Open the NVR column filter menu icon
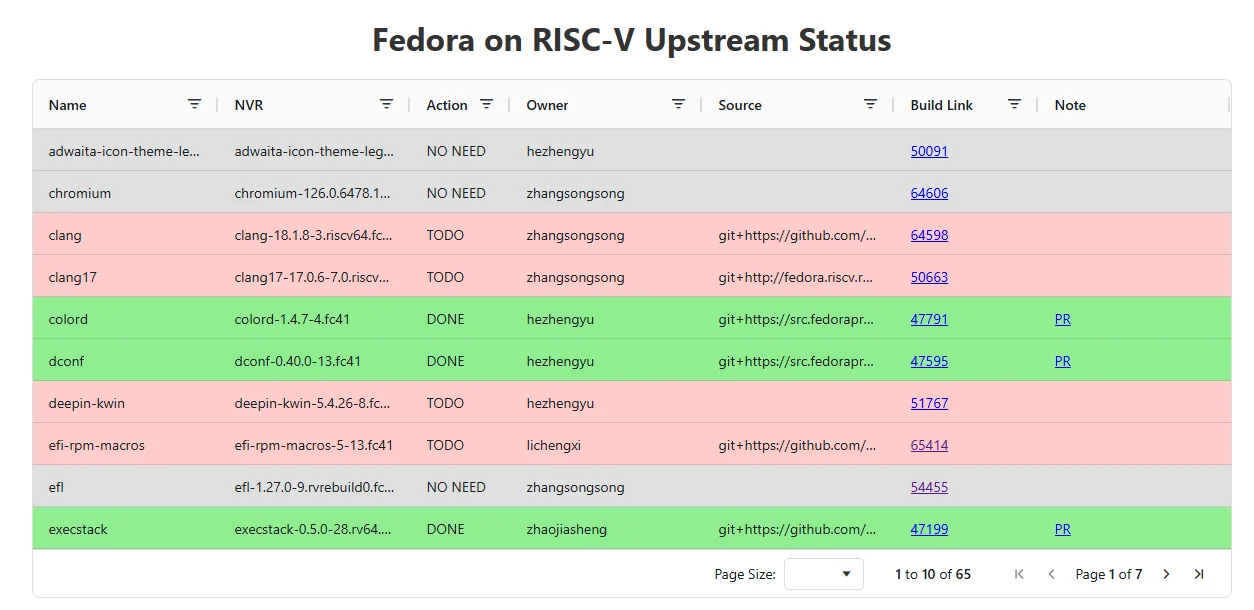 point(386,104)
